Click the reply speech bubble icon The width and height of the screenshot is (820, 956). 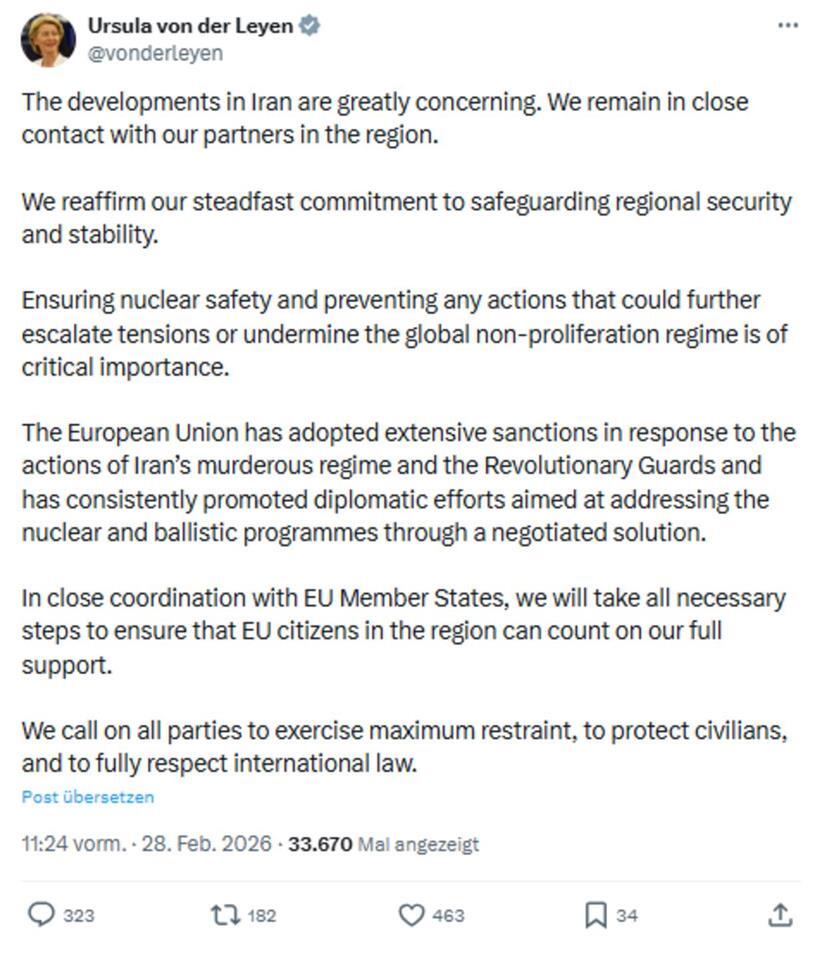[41, 914]
